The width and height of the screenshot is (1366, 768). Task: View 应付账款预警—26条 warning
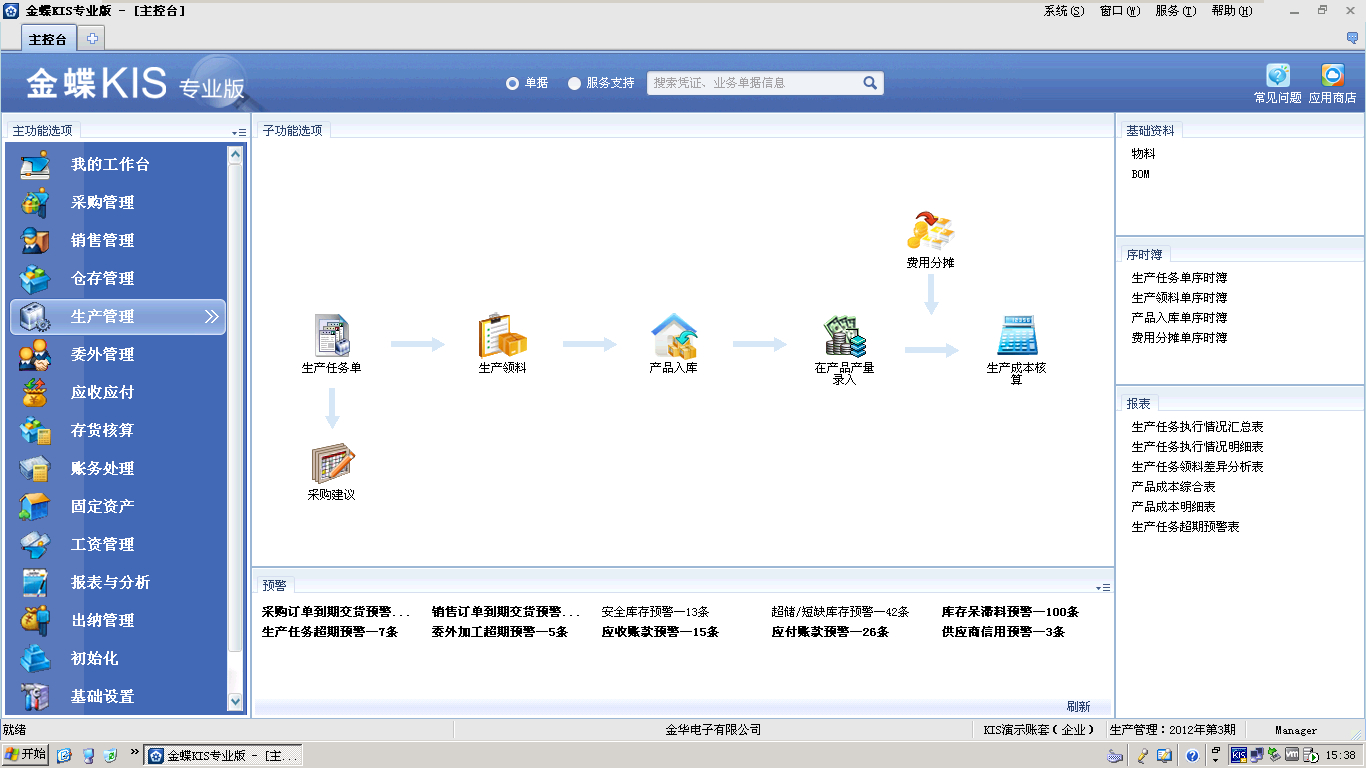click(830, 632)
